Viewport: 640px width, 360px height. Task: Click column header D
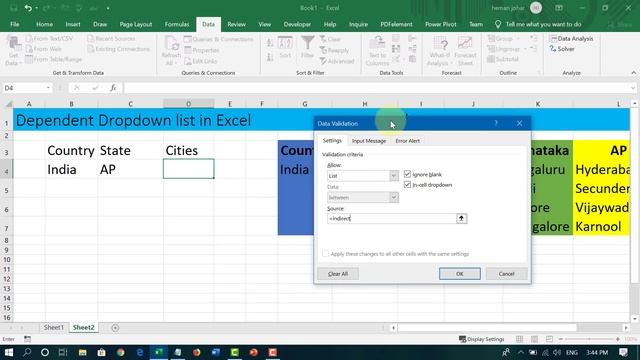[x=189, y=104]
